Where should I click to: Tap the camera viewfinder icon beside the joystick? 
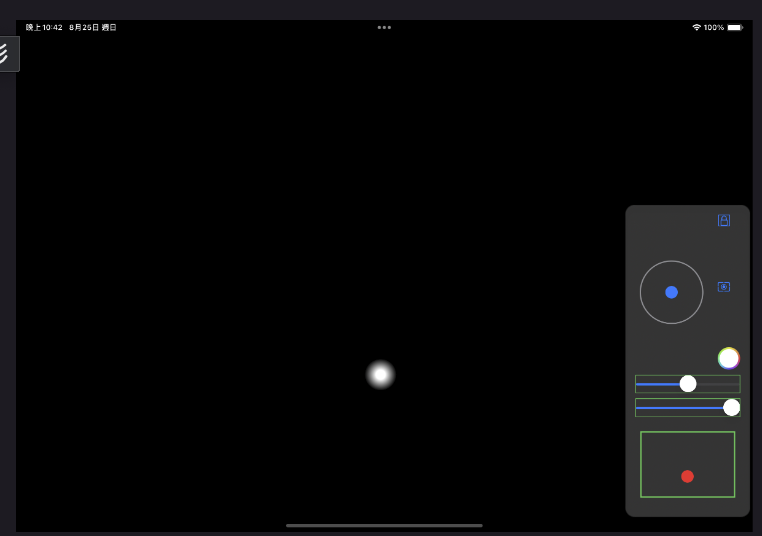724,287
